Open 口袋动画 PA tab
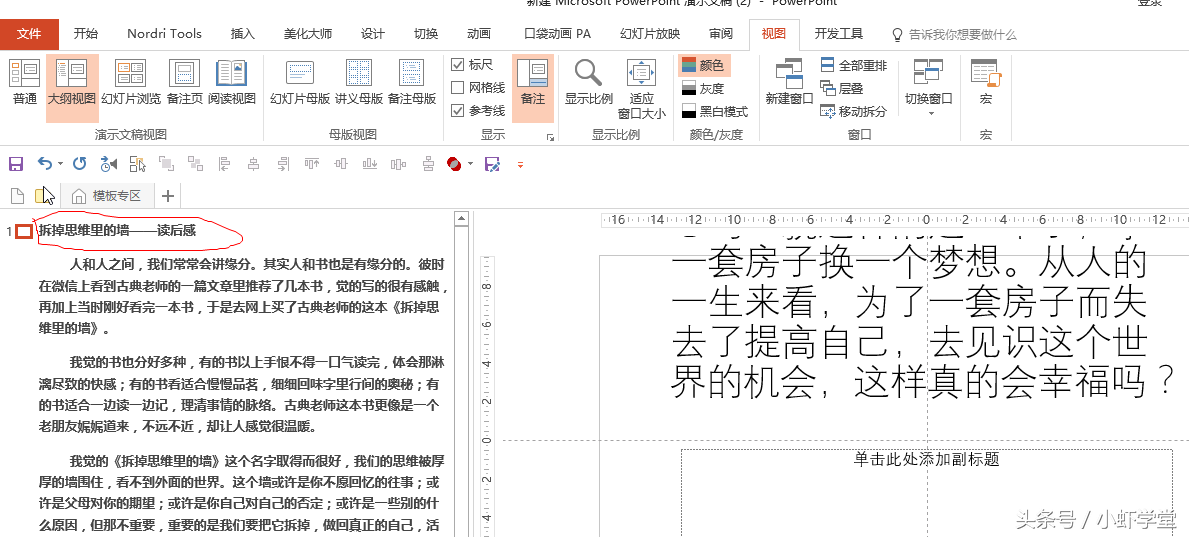Viewport: 1189px width, 537px height. [557, 33]
